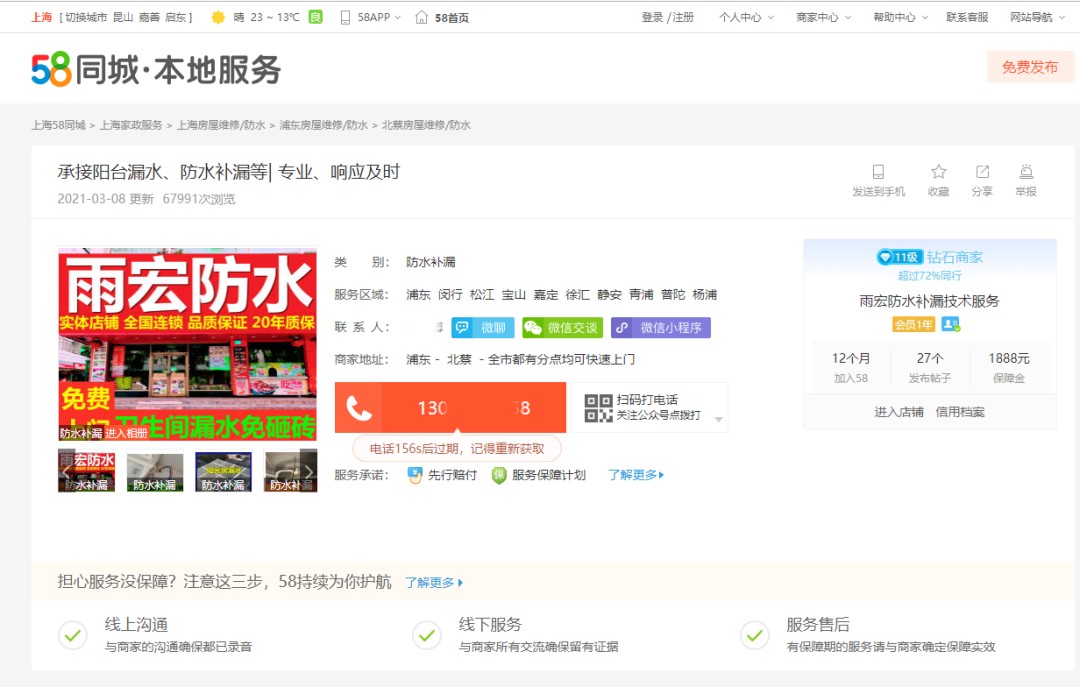This screenshot has width=1080, height=687.
Task: Click the share icon
Action: click(x=982, y=172)
